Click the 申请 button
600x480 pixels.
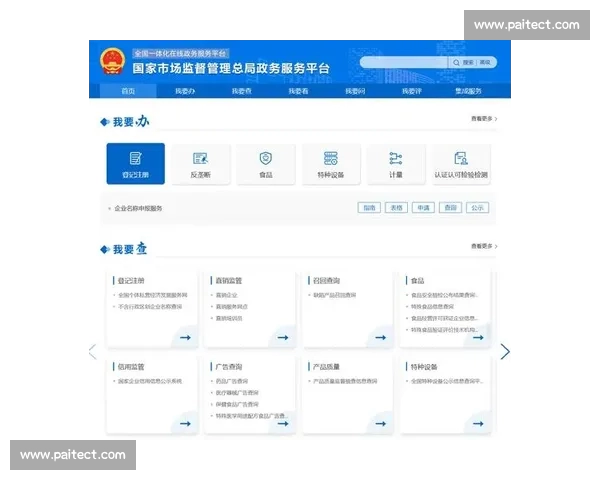[423, 208]
